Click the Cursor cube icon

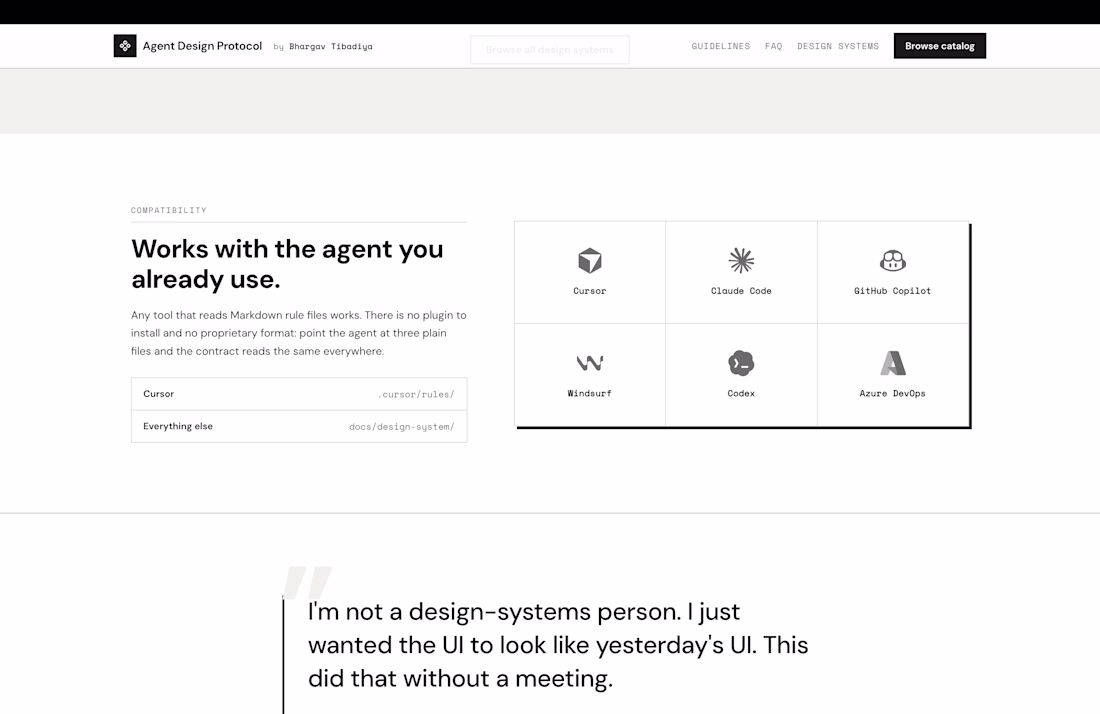pyautogui.click(x=589, y=260)
